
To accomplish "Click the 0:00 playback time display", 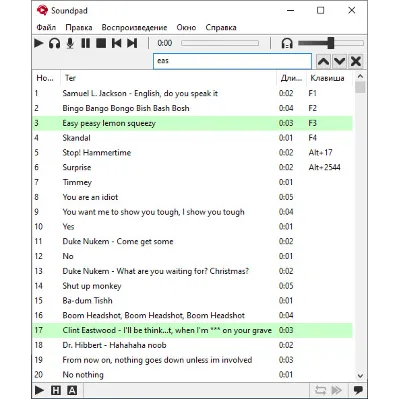I will pyautogui.click(x=165, y=43).
